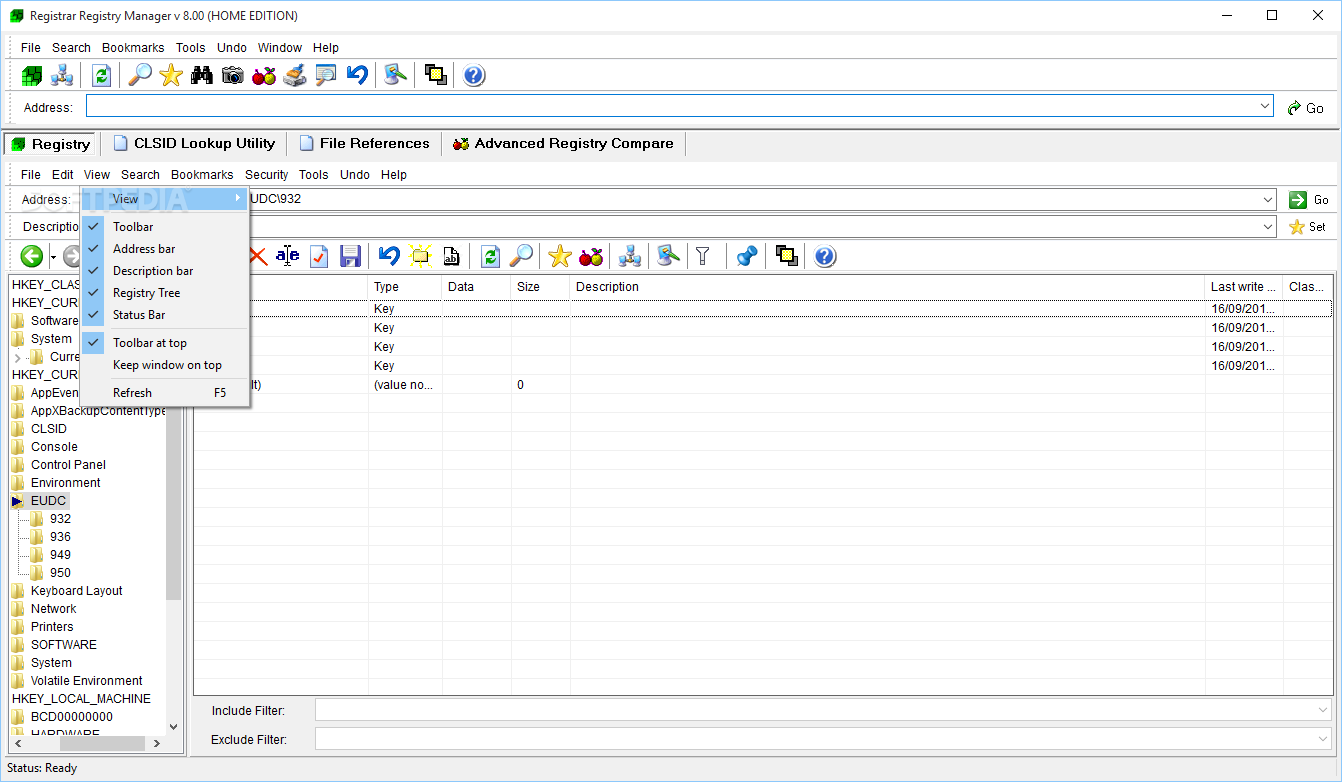Toggle Description bar in the View menu
The image size is (1342, 782).
click(165, 271)
